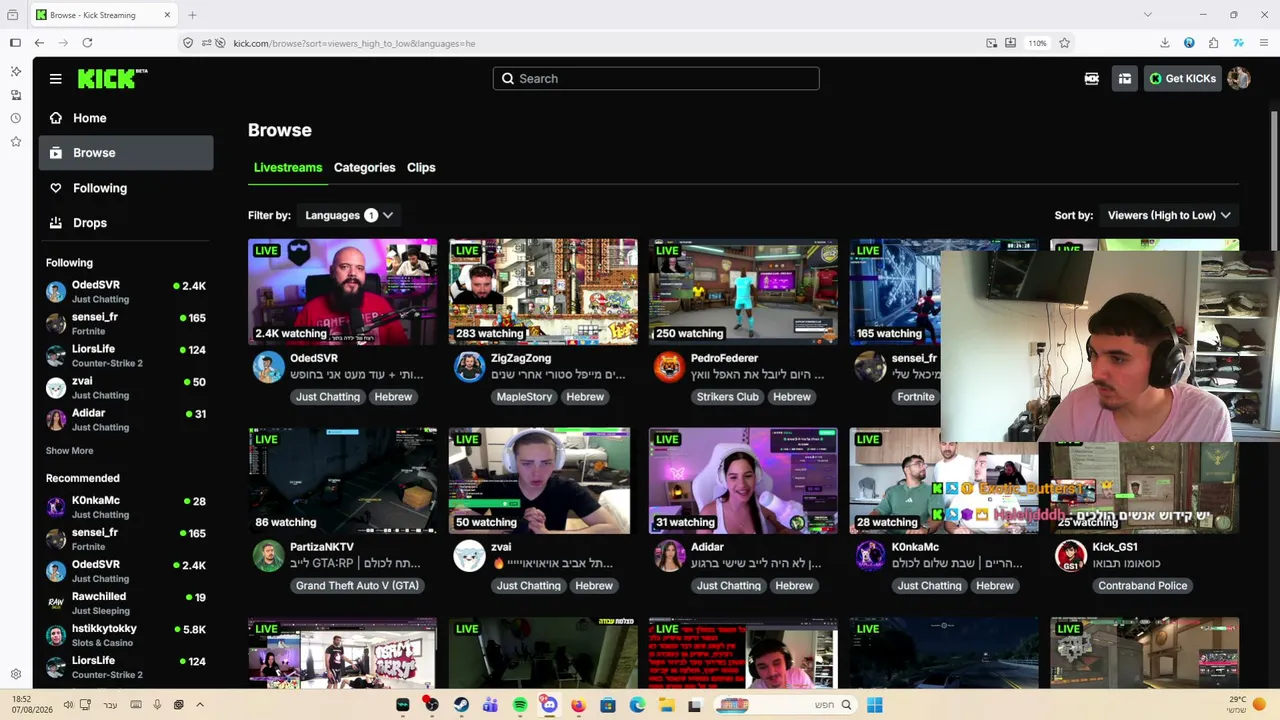Open OdedSVR livestream thumbnail

[343, 292]
